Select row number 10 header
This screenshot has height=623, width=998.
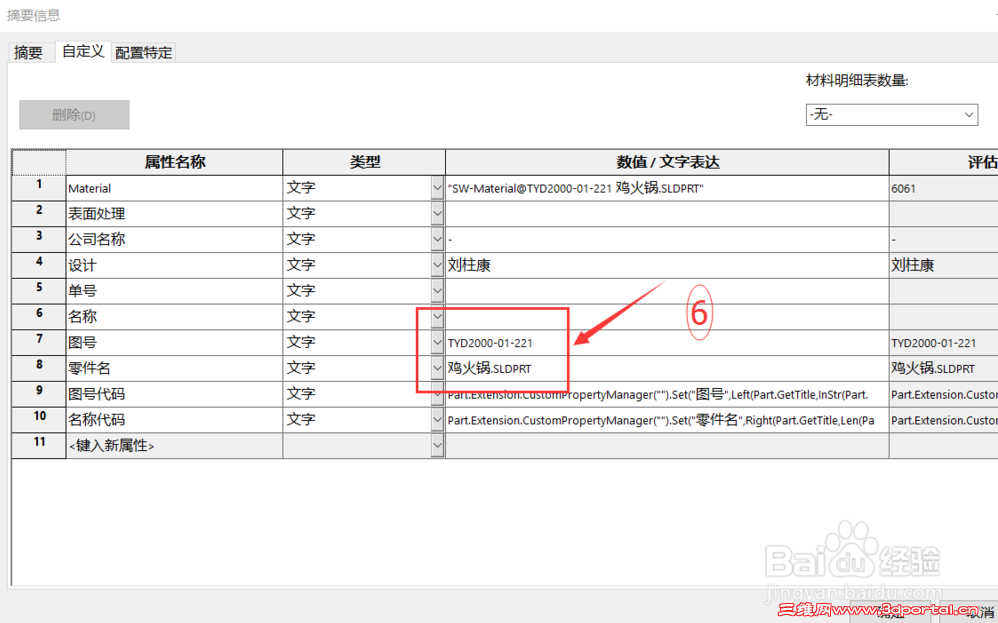(x=39, y=420)
